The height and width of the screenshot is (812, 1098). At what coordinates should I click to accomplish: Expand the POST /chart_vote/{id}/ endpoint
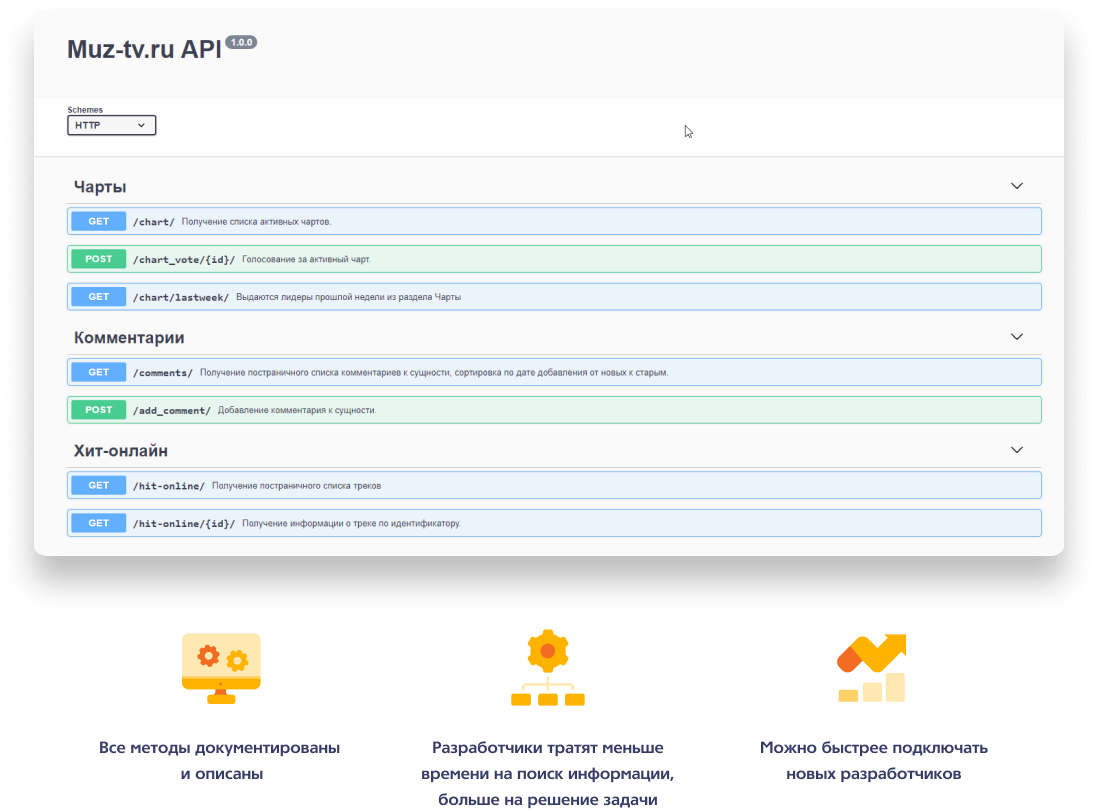pos(554,259)
